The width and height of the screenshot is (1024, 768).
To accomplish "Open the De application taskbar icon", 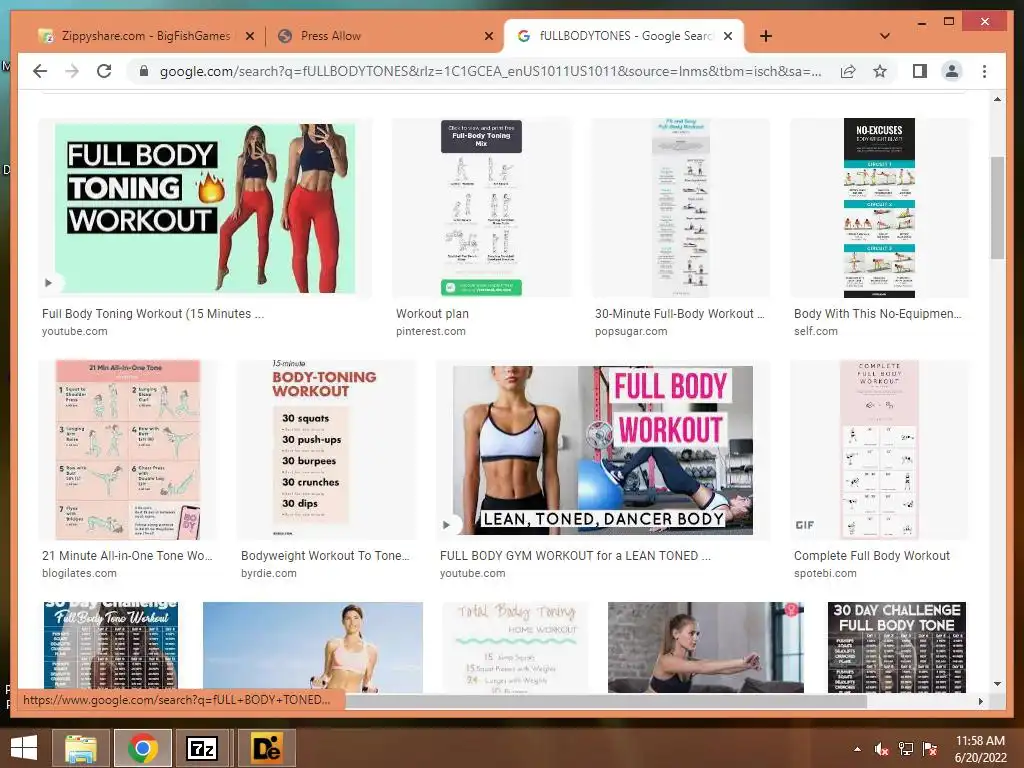I will coord(266,748).
